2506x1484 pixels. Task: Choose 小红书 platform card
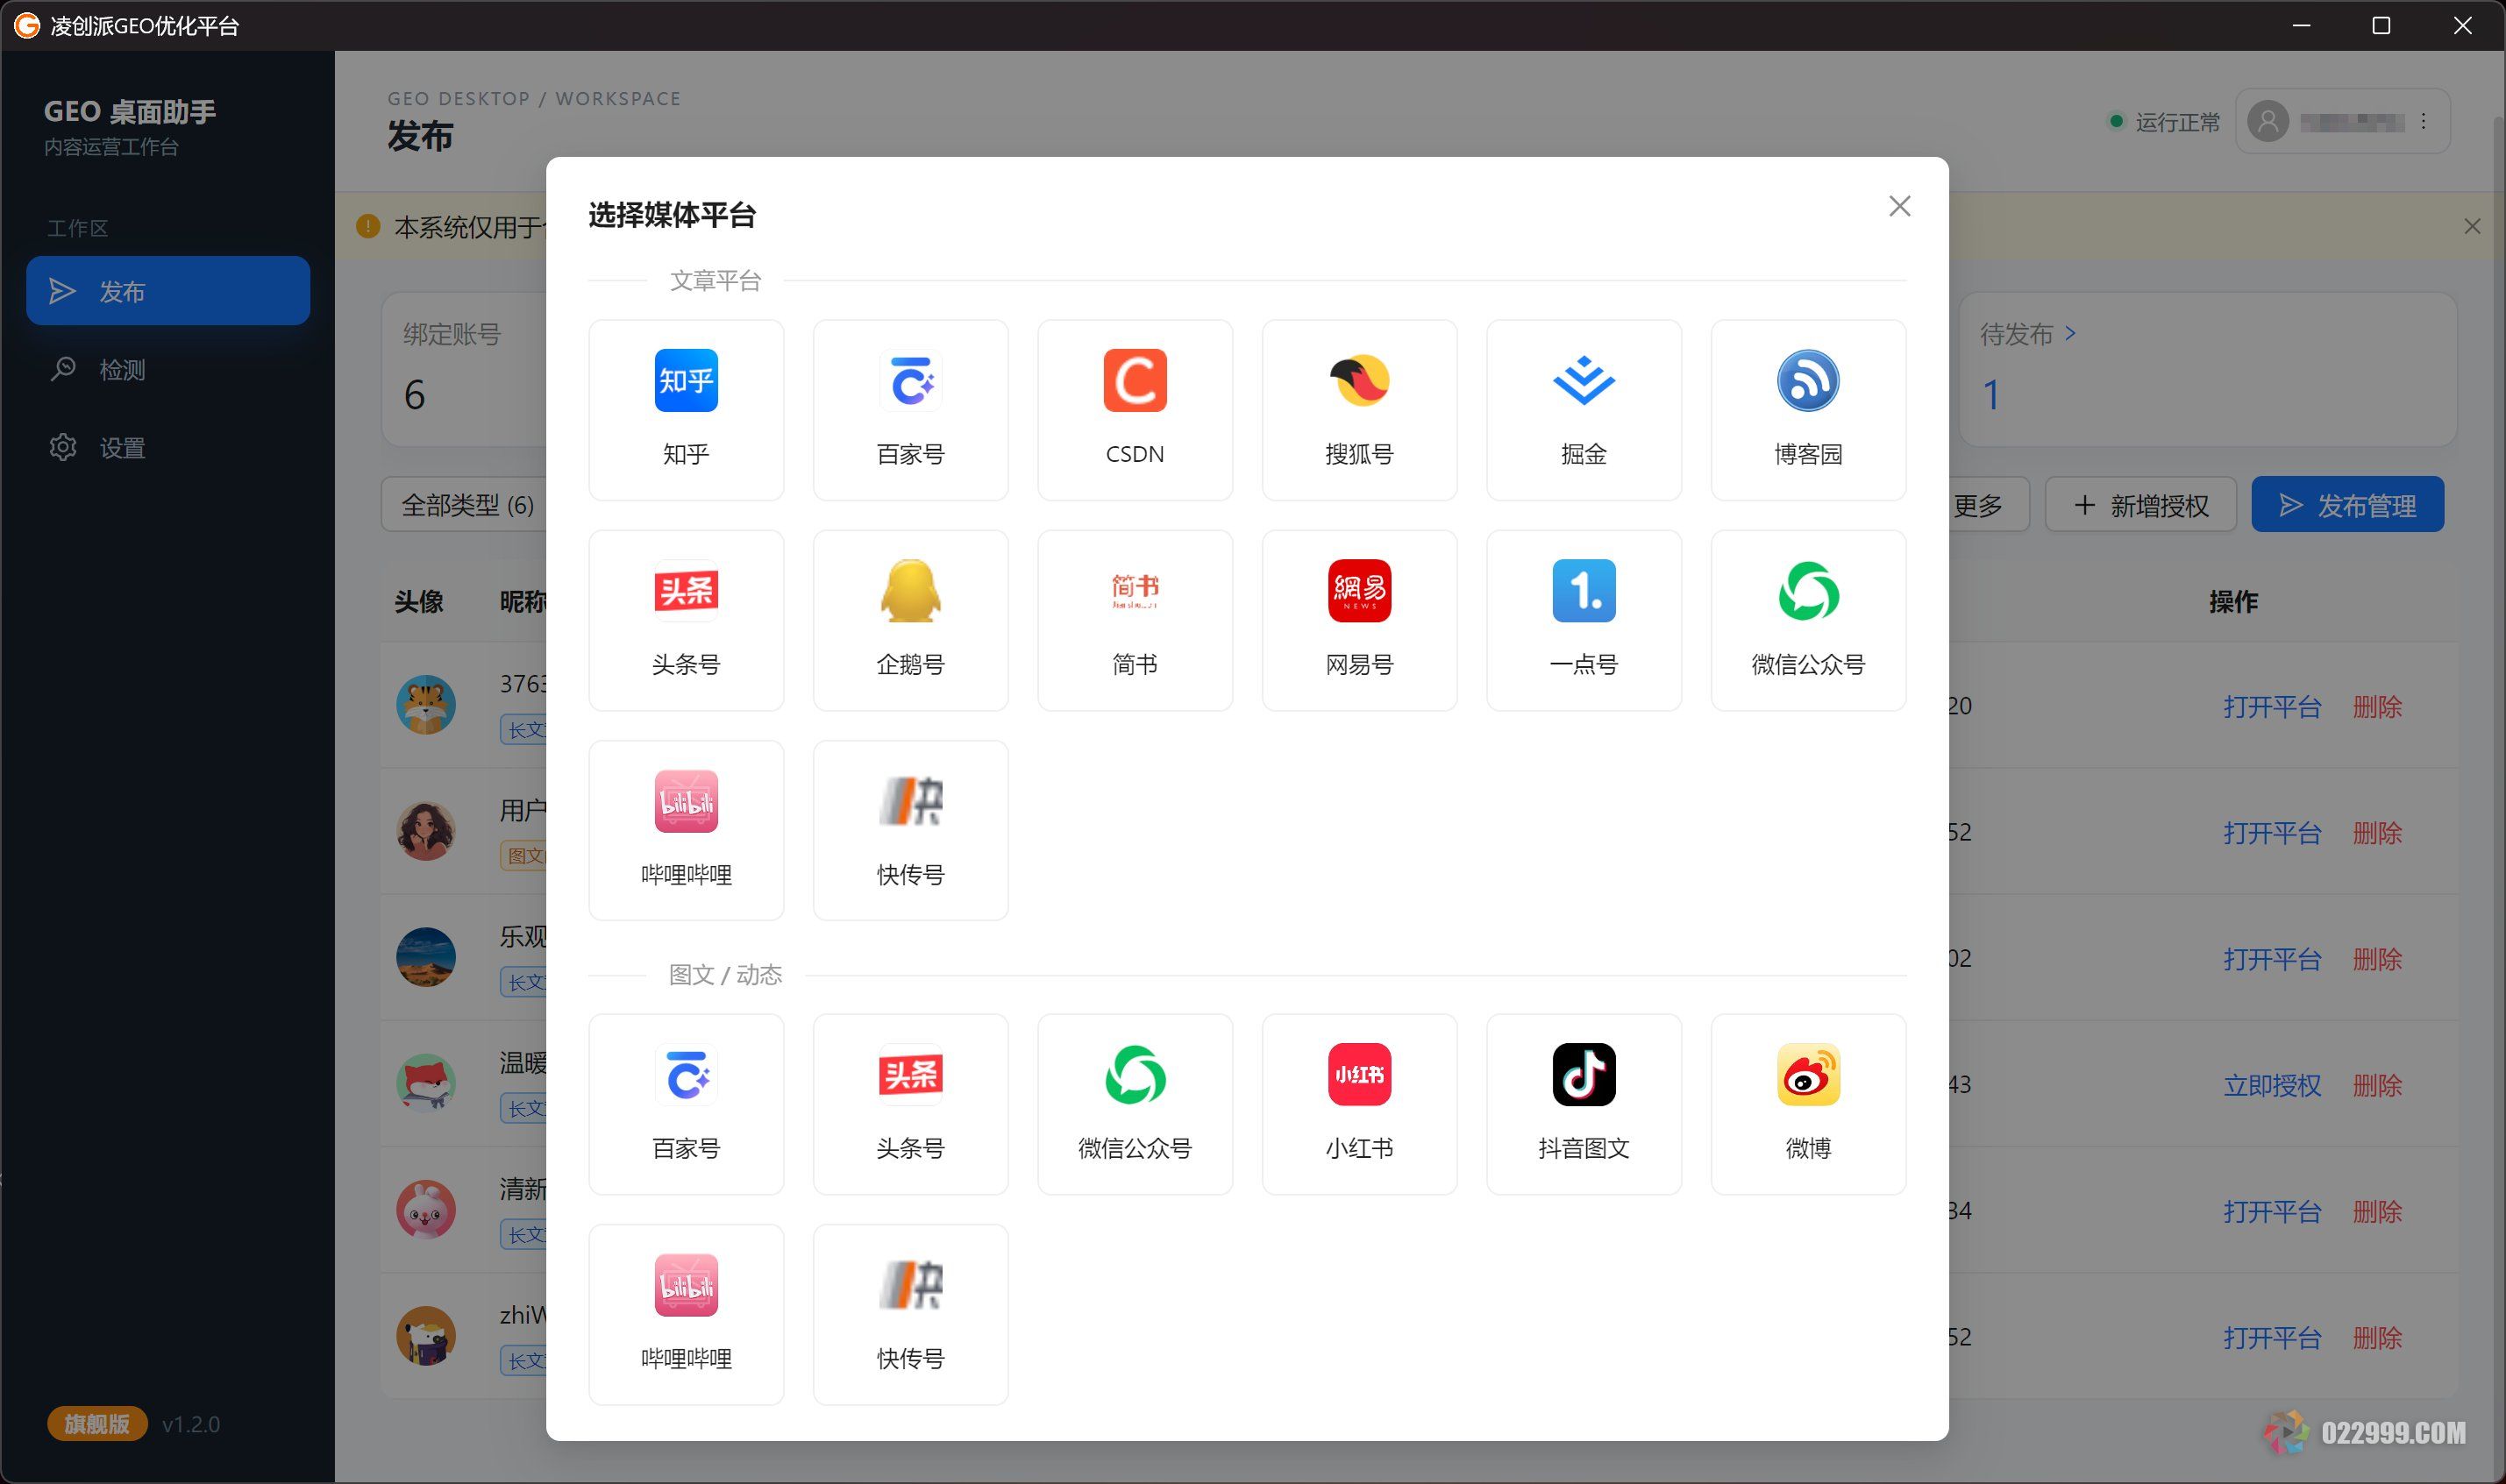click(1359, 1104)
